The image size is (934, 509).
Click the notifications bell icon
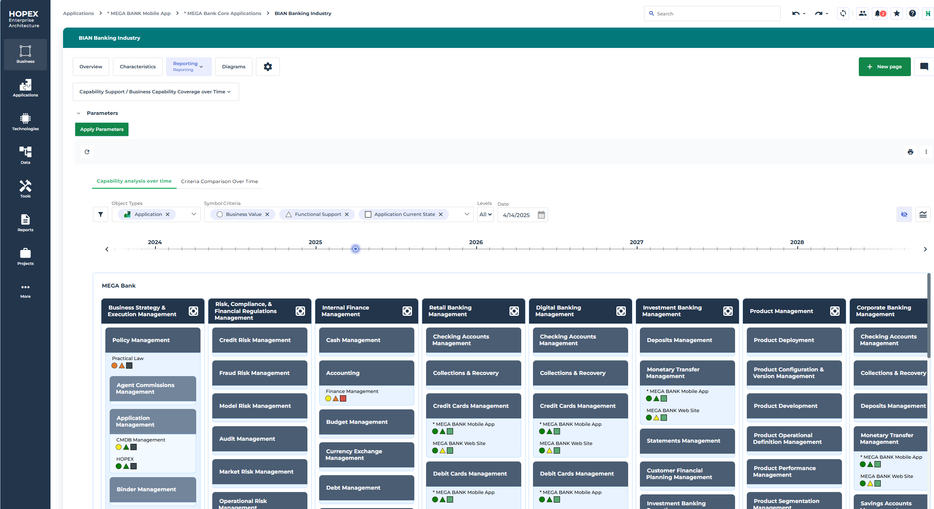point(880,14)
